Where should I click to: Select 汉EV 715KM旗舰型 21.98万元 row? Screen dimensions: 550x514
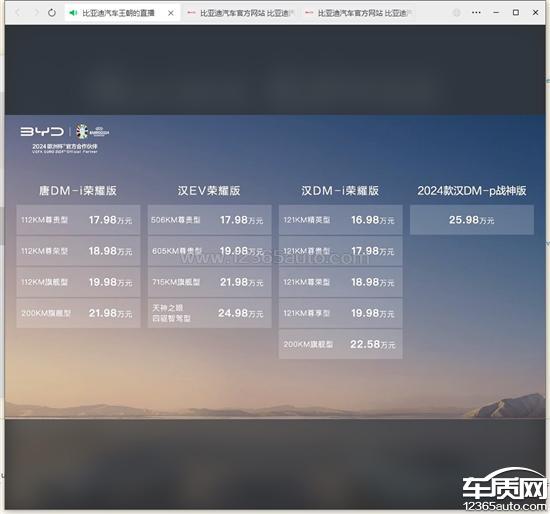[x=209, y=282]
